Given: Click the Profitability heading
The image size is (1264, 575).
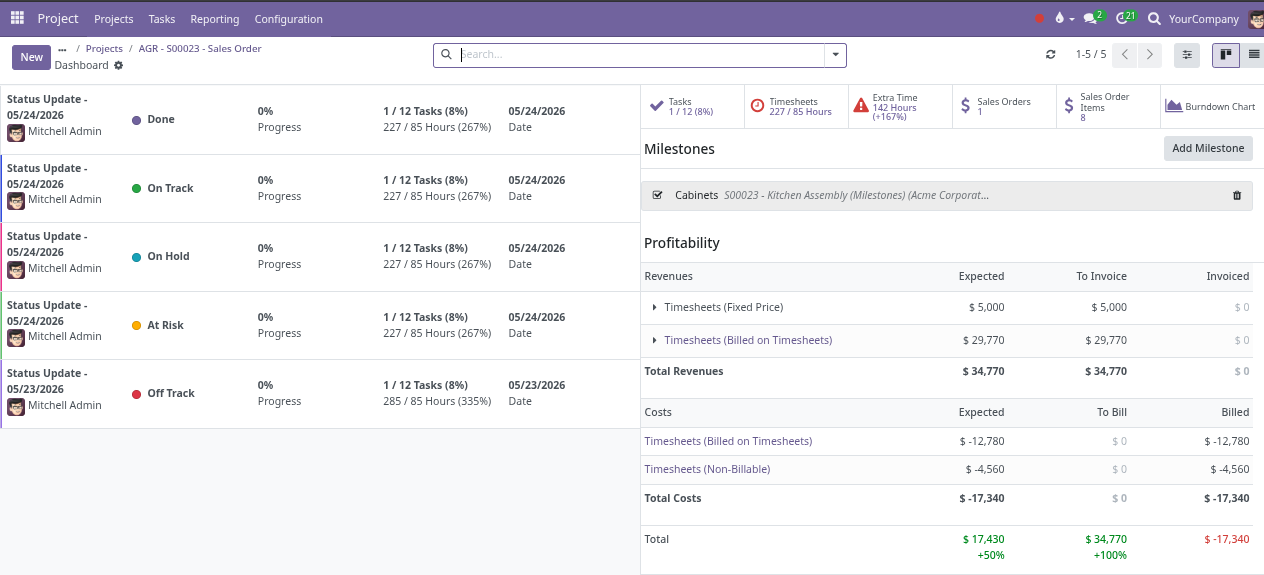Looking at the screenshot, I should [682, 243].
